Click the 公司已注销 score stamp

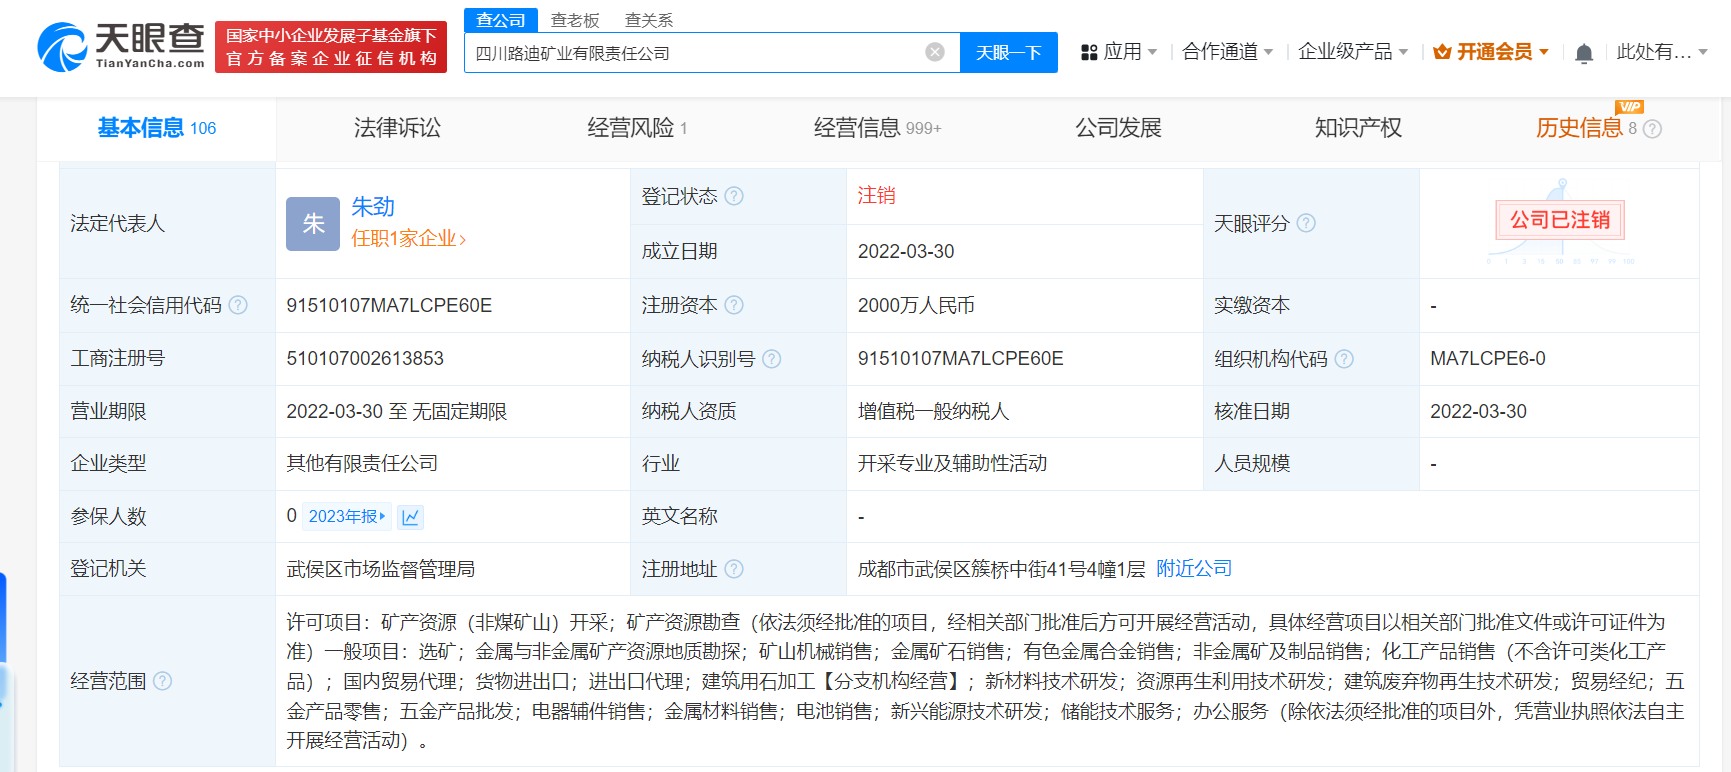(x=1560, y=220)
